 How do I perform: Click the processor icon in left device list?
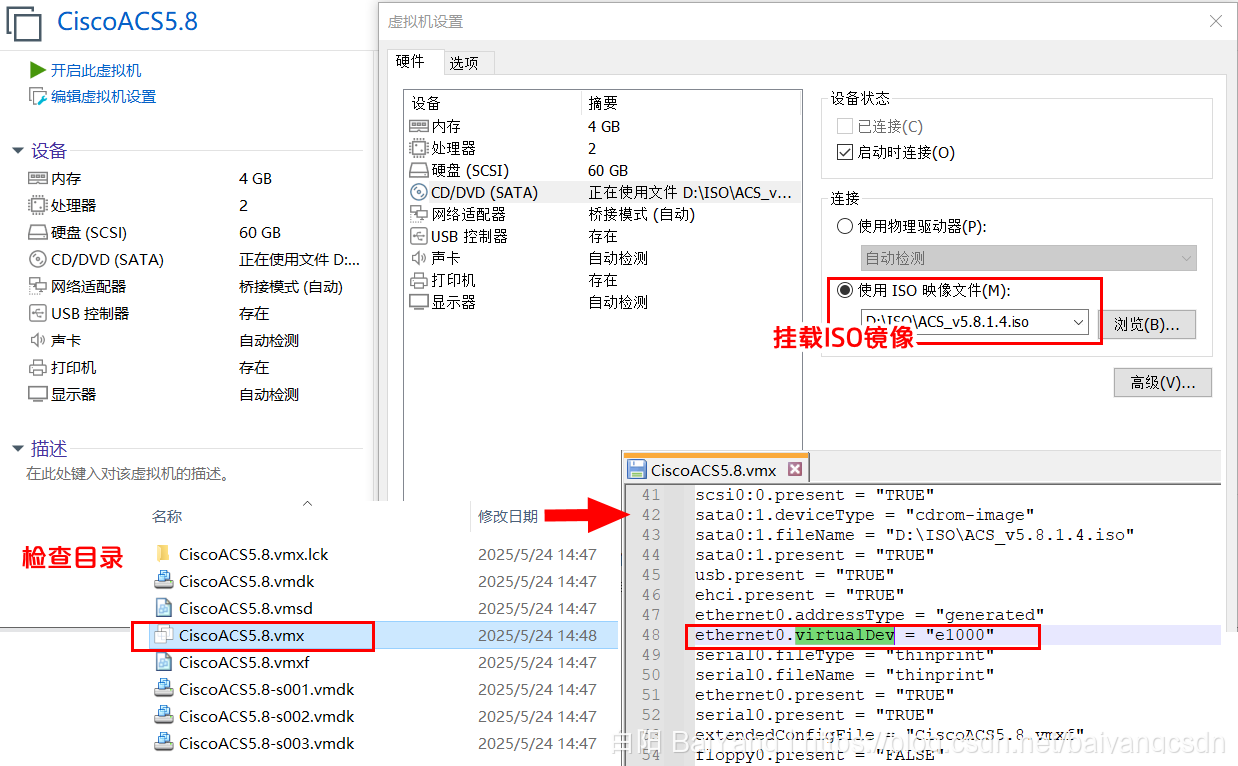[38, 205]
